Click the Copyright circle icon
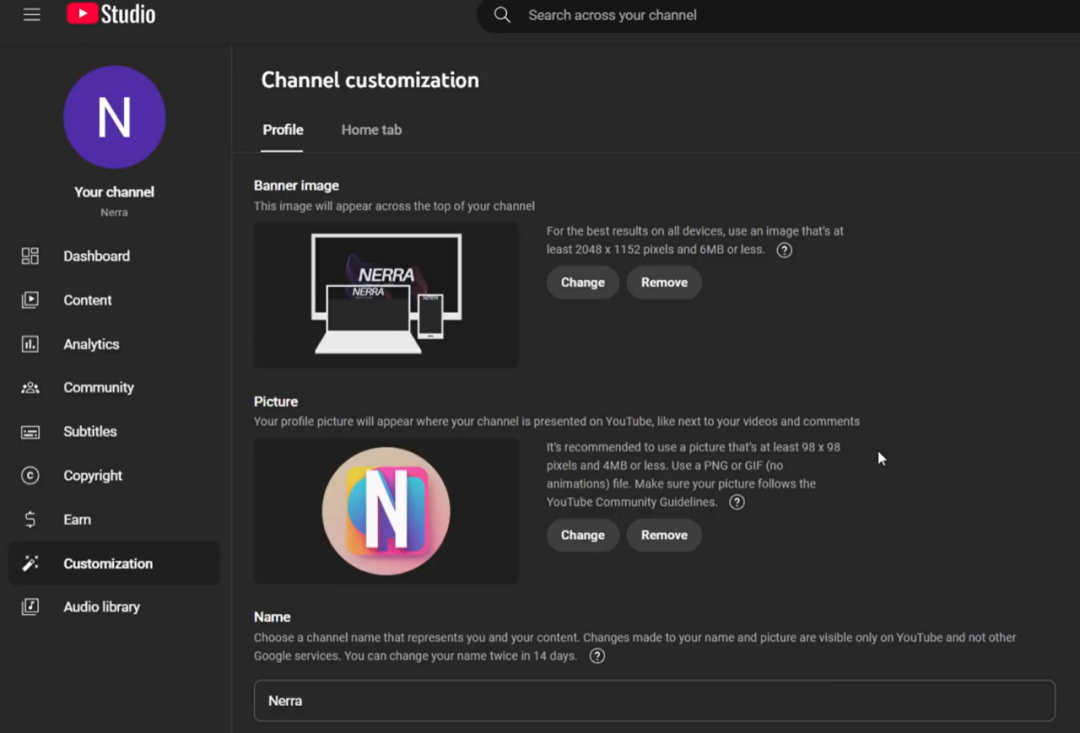The width and height of the screenshot is (1080, 733). 30,475
